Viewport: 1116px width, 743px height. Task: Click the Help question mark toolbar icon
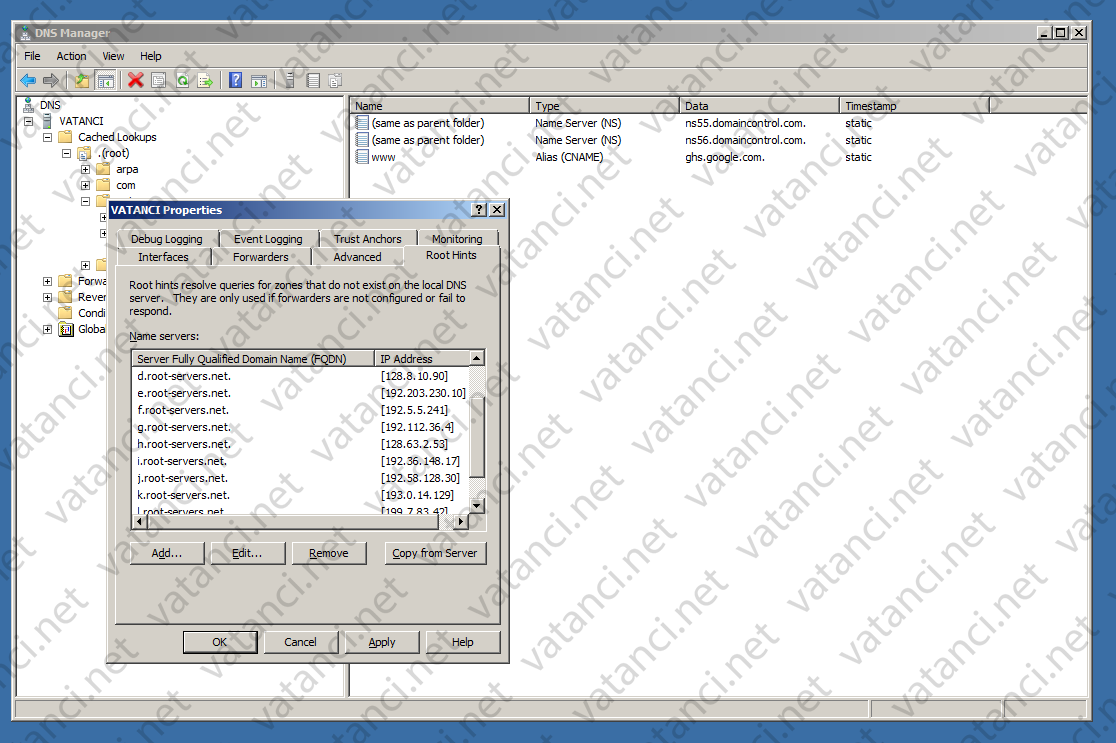coord(236,80)
